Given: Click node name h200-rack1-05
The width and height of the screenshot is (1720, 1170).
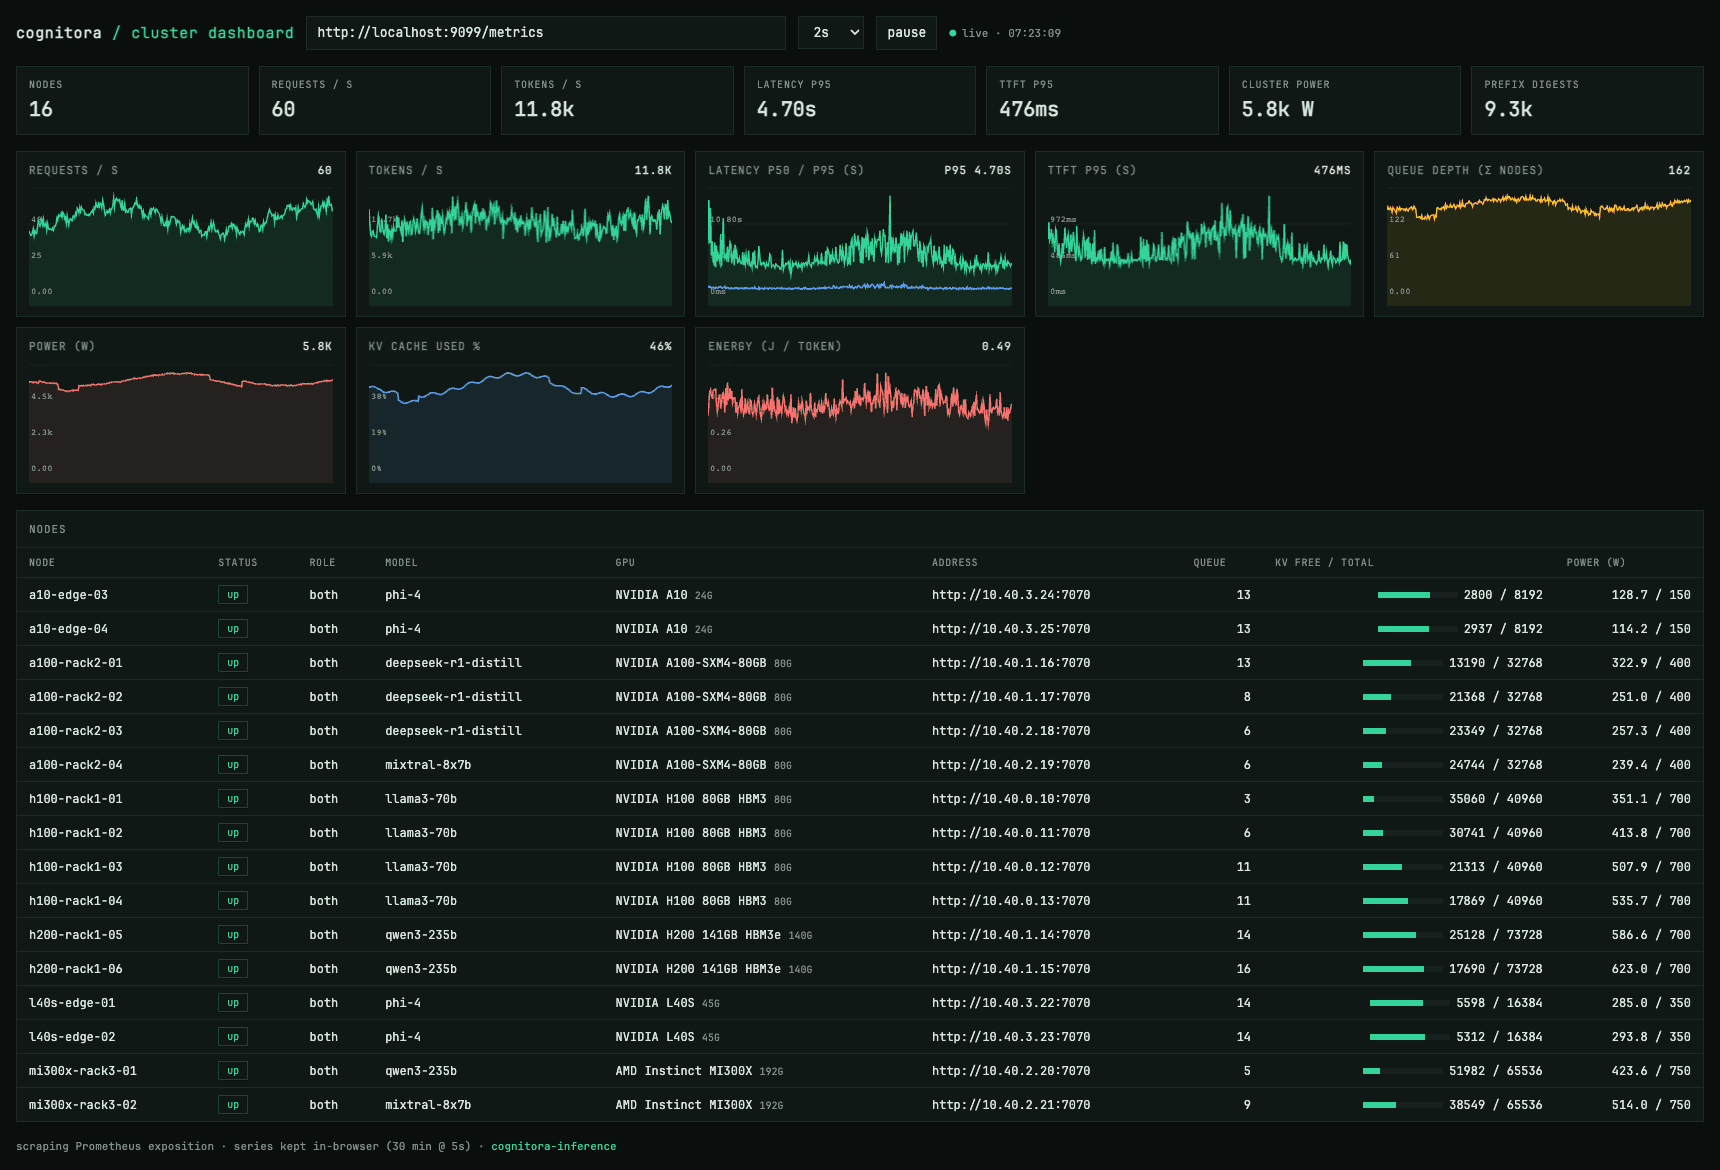Looking at the screenshot, I should 76,935.
